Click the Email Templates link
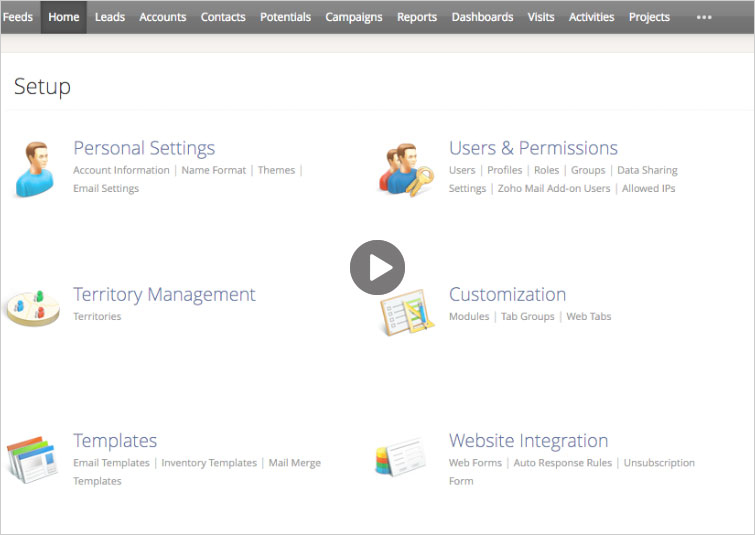 (x=111, y=463)
